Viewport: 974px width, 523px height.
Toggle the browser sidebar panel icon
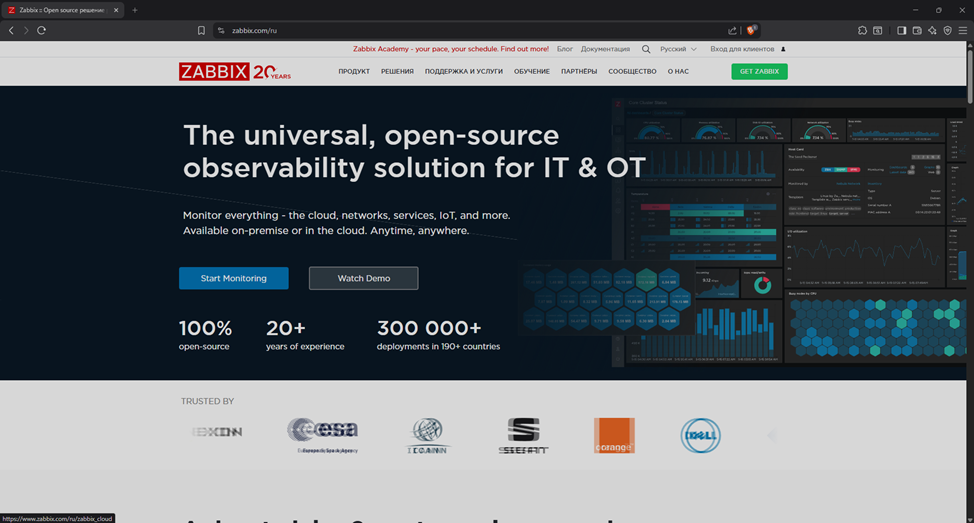pyautogui.click(x=901, y=30)
